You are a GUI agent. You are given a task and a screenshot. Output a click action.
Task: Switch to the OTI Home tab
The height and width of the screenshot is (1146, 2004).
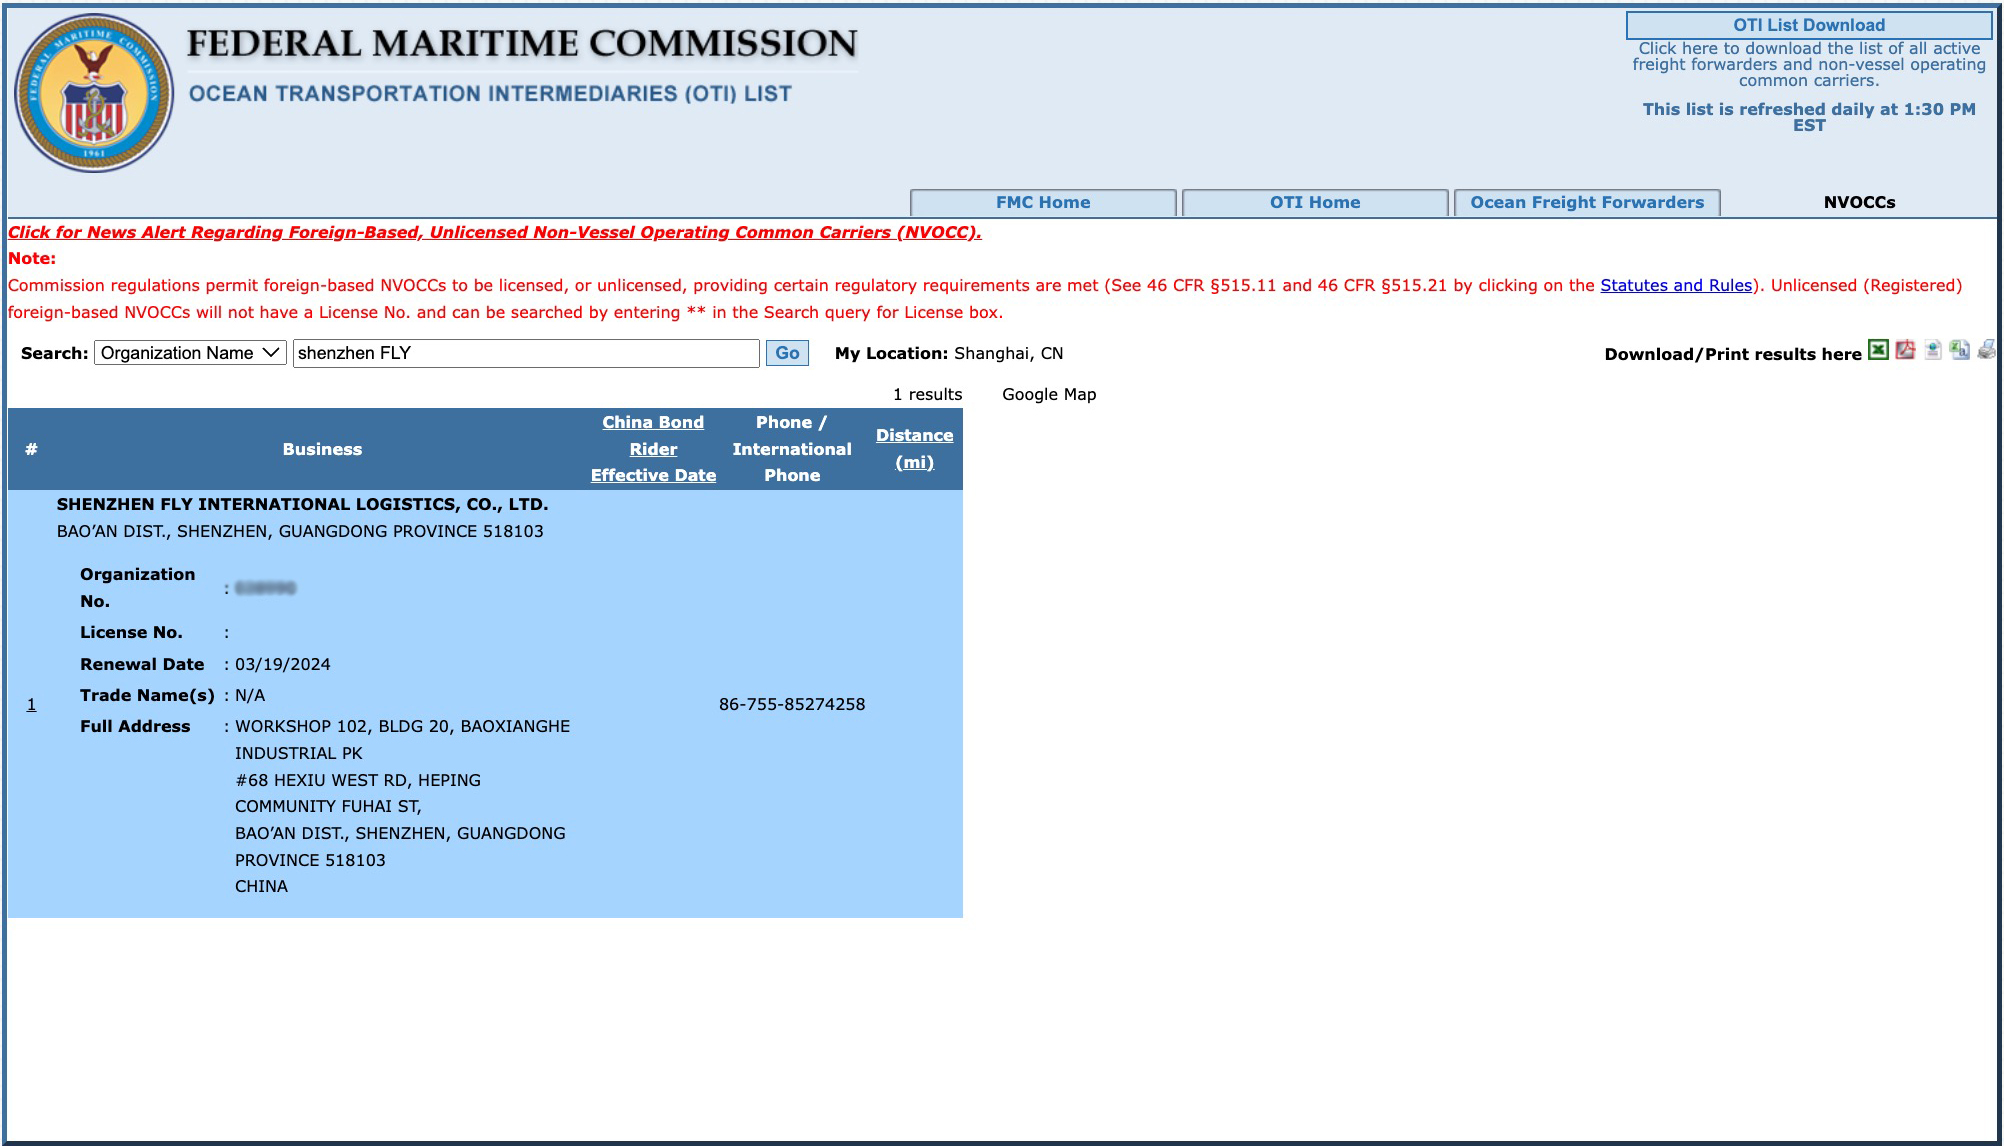coord(1314,203)
